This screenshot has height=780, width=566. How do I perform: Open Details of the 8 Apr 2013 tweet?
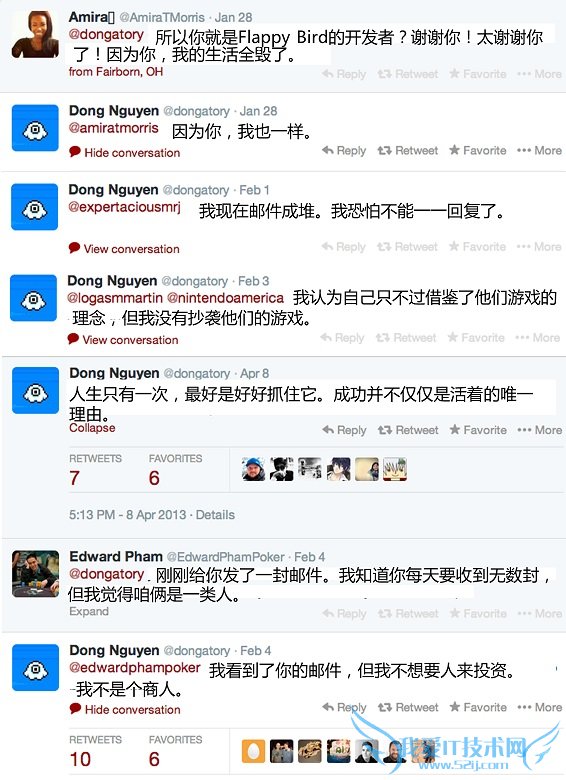coord(215,515)
